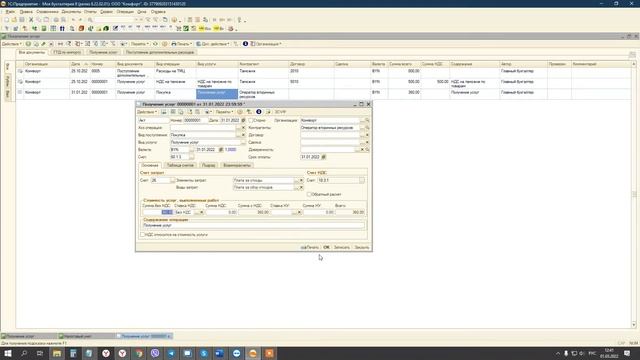The image size is (640, 360).
Task: Toggle НДС относится на стоимость услуги checkbox
Action: coord(142,235)
